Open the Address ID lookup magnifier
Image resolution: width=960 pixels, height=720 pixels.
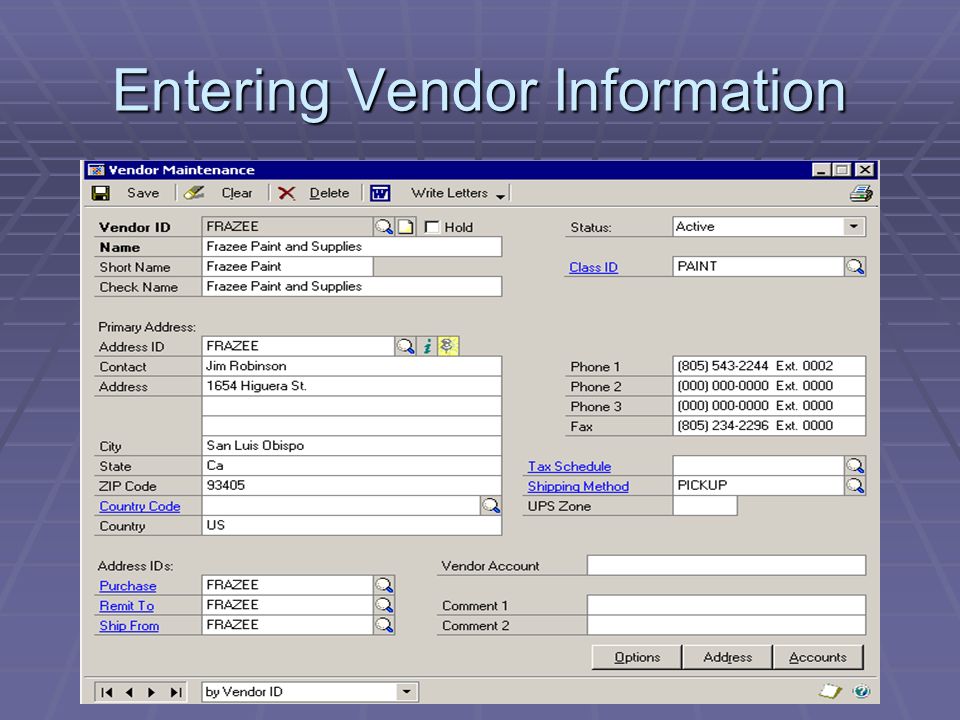tap(405, 347)
